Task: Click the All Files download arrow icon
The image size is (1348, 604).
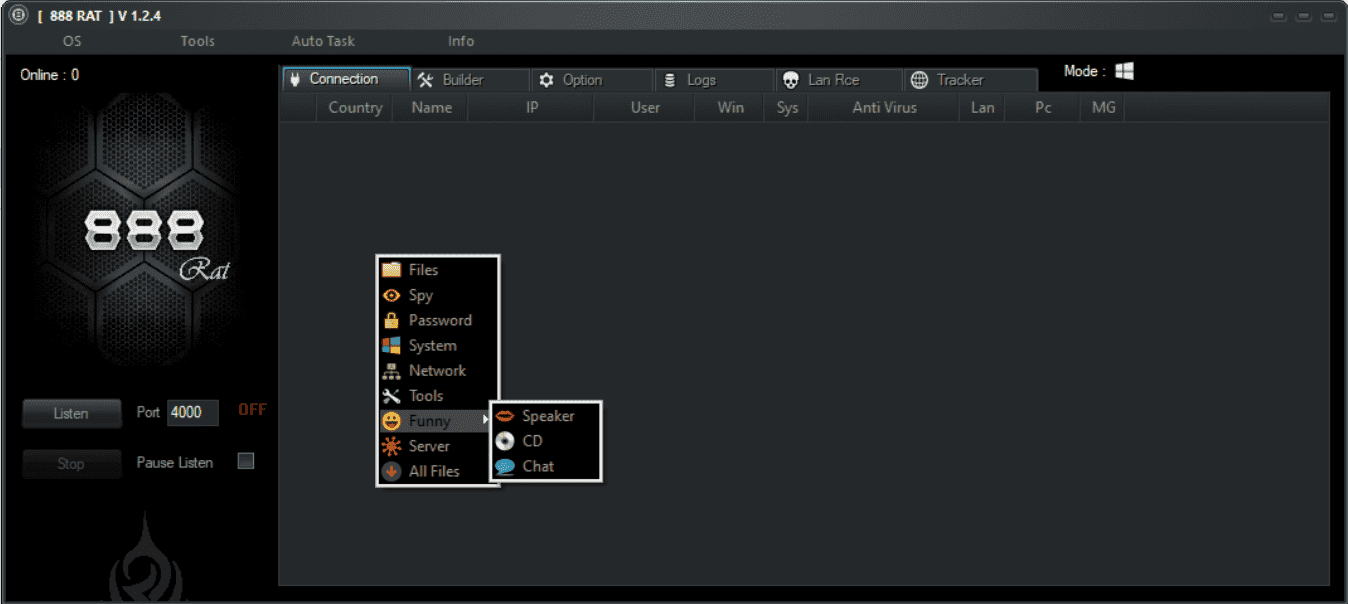Action: click(391, 471)
